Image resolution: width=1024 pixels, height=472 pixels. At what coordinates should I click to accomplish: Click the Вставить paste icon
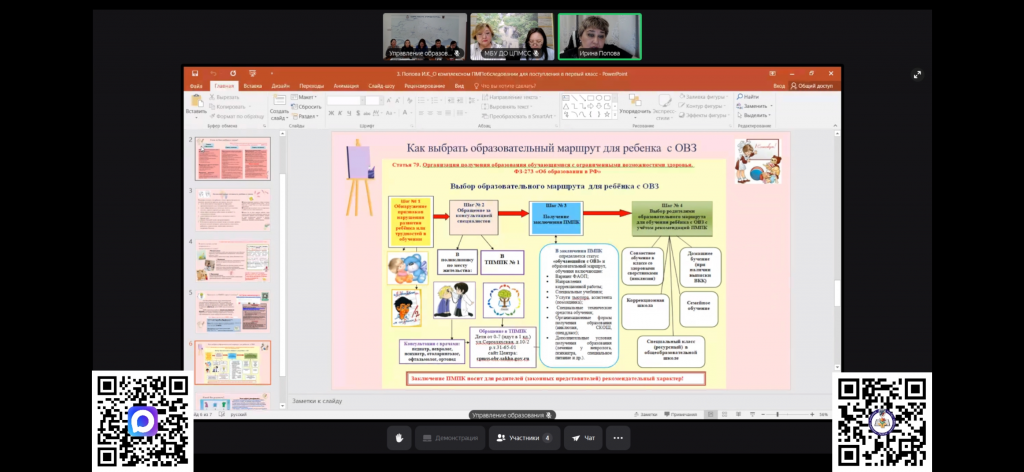click(196, 103)
